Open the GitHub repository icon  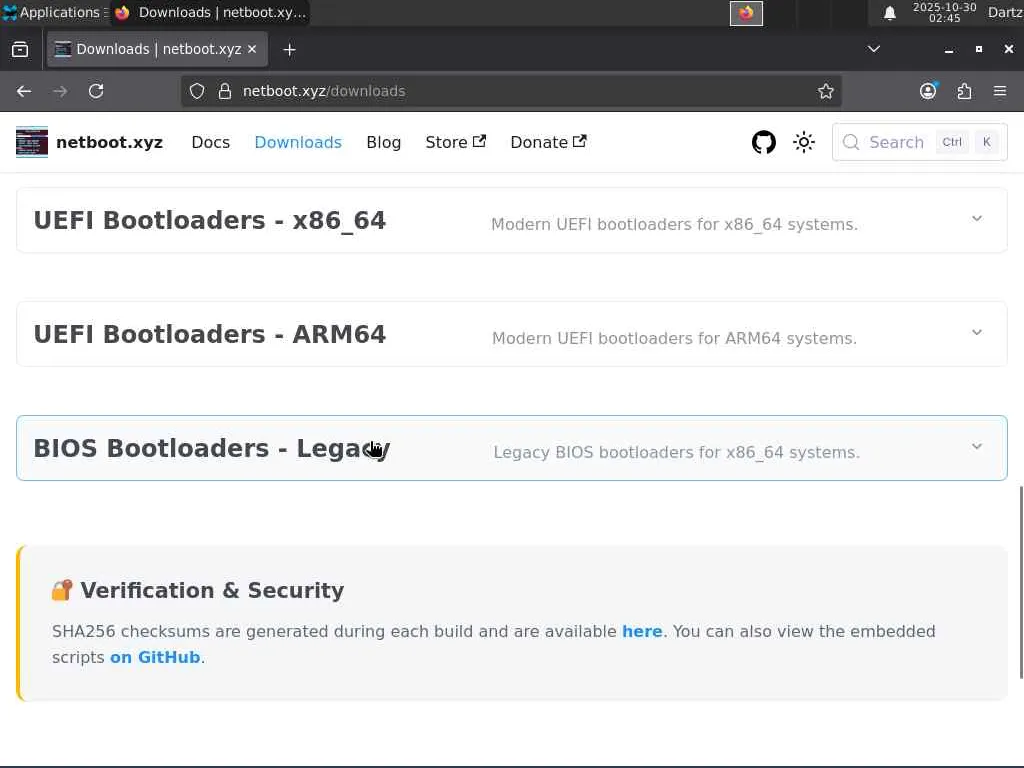[x=764, y=142]
